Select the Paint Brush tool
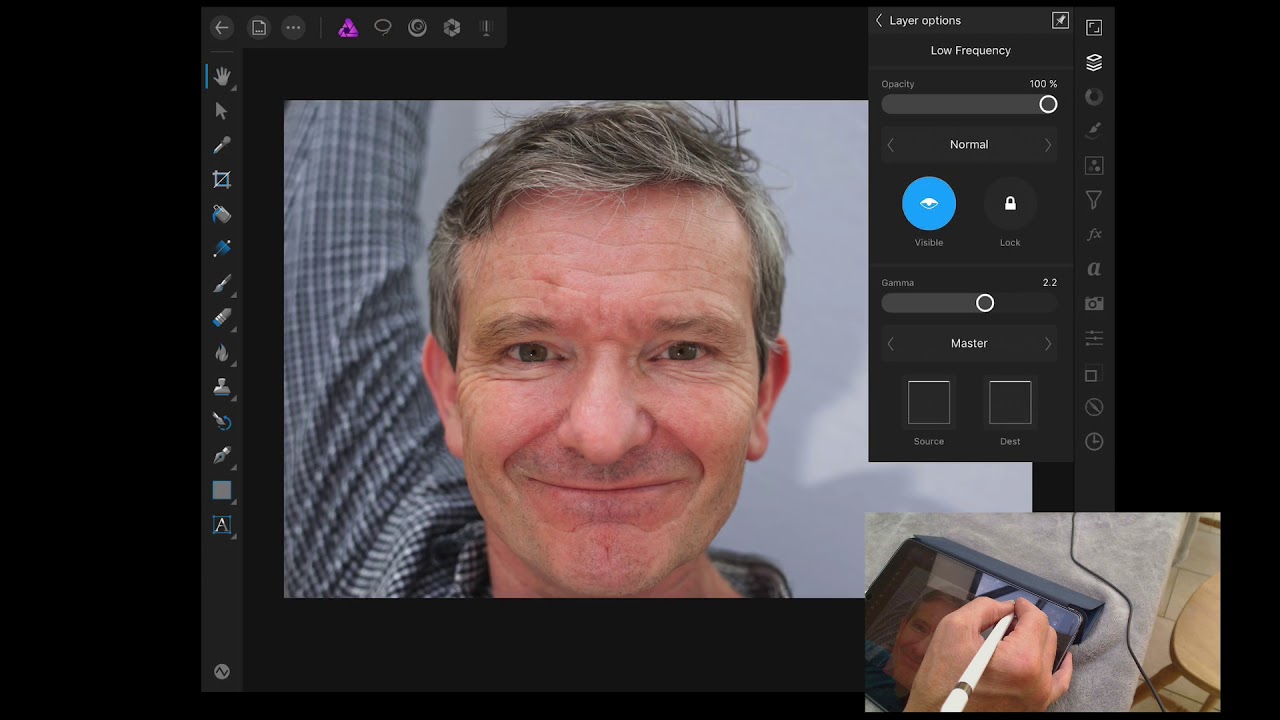This screenshot has height=720, width=1280. click(222, 284)
